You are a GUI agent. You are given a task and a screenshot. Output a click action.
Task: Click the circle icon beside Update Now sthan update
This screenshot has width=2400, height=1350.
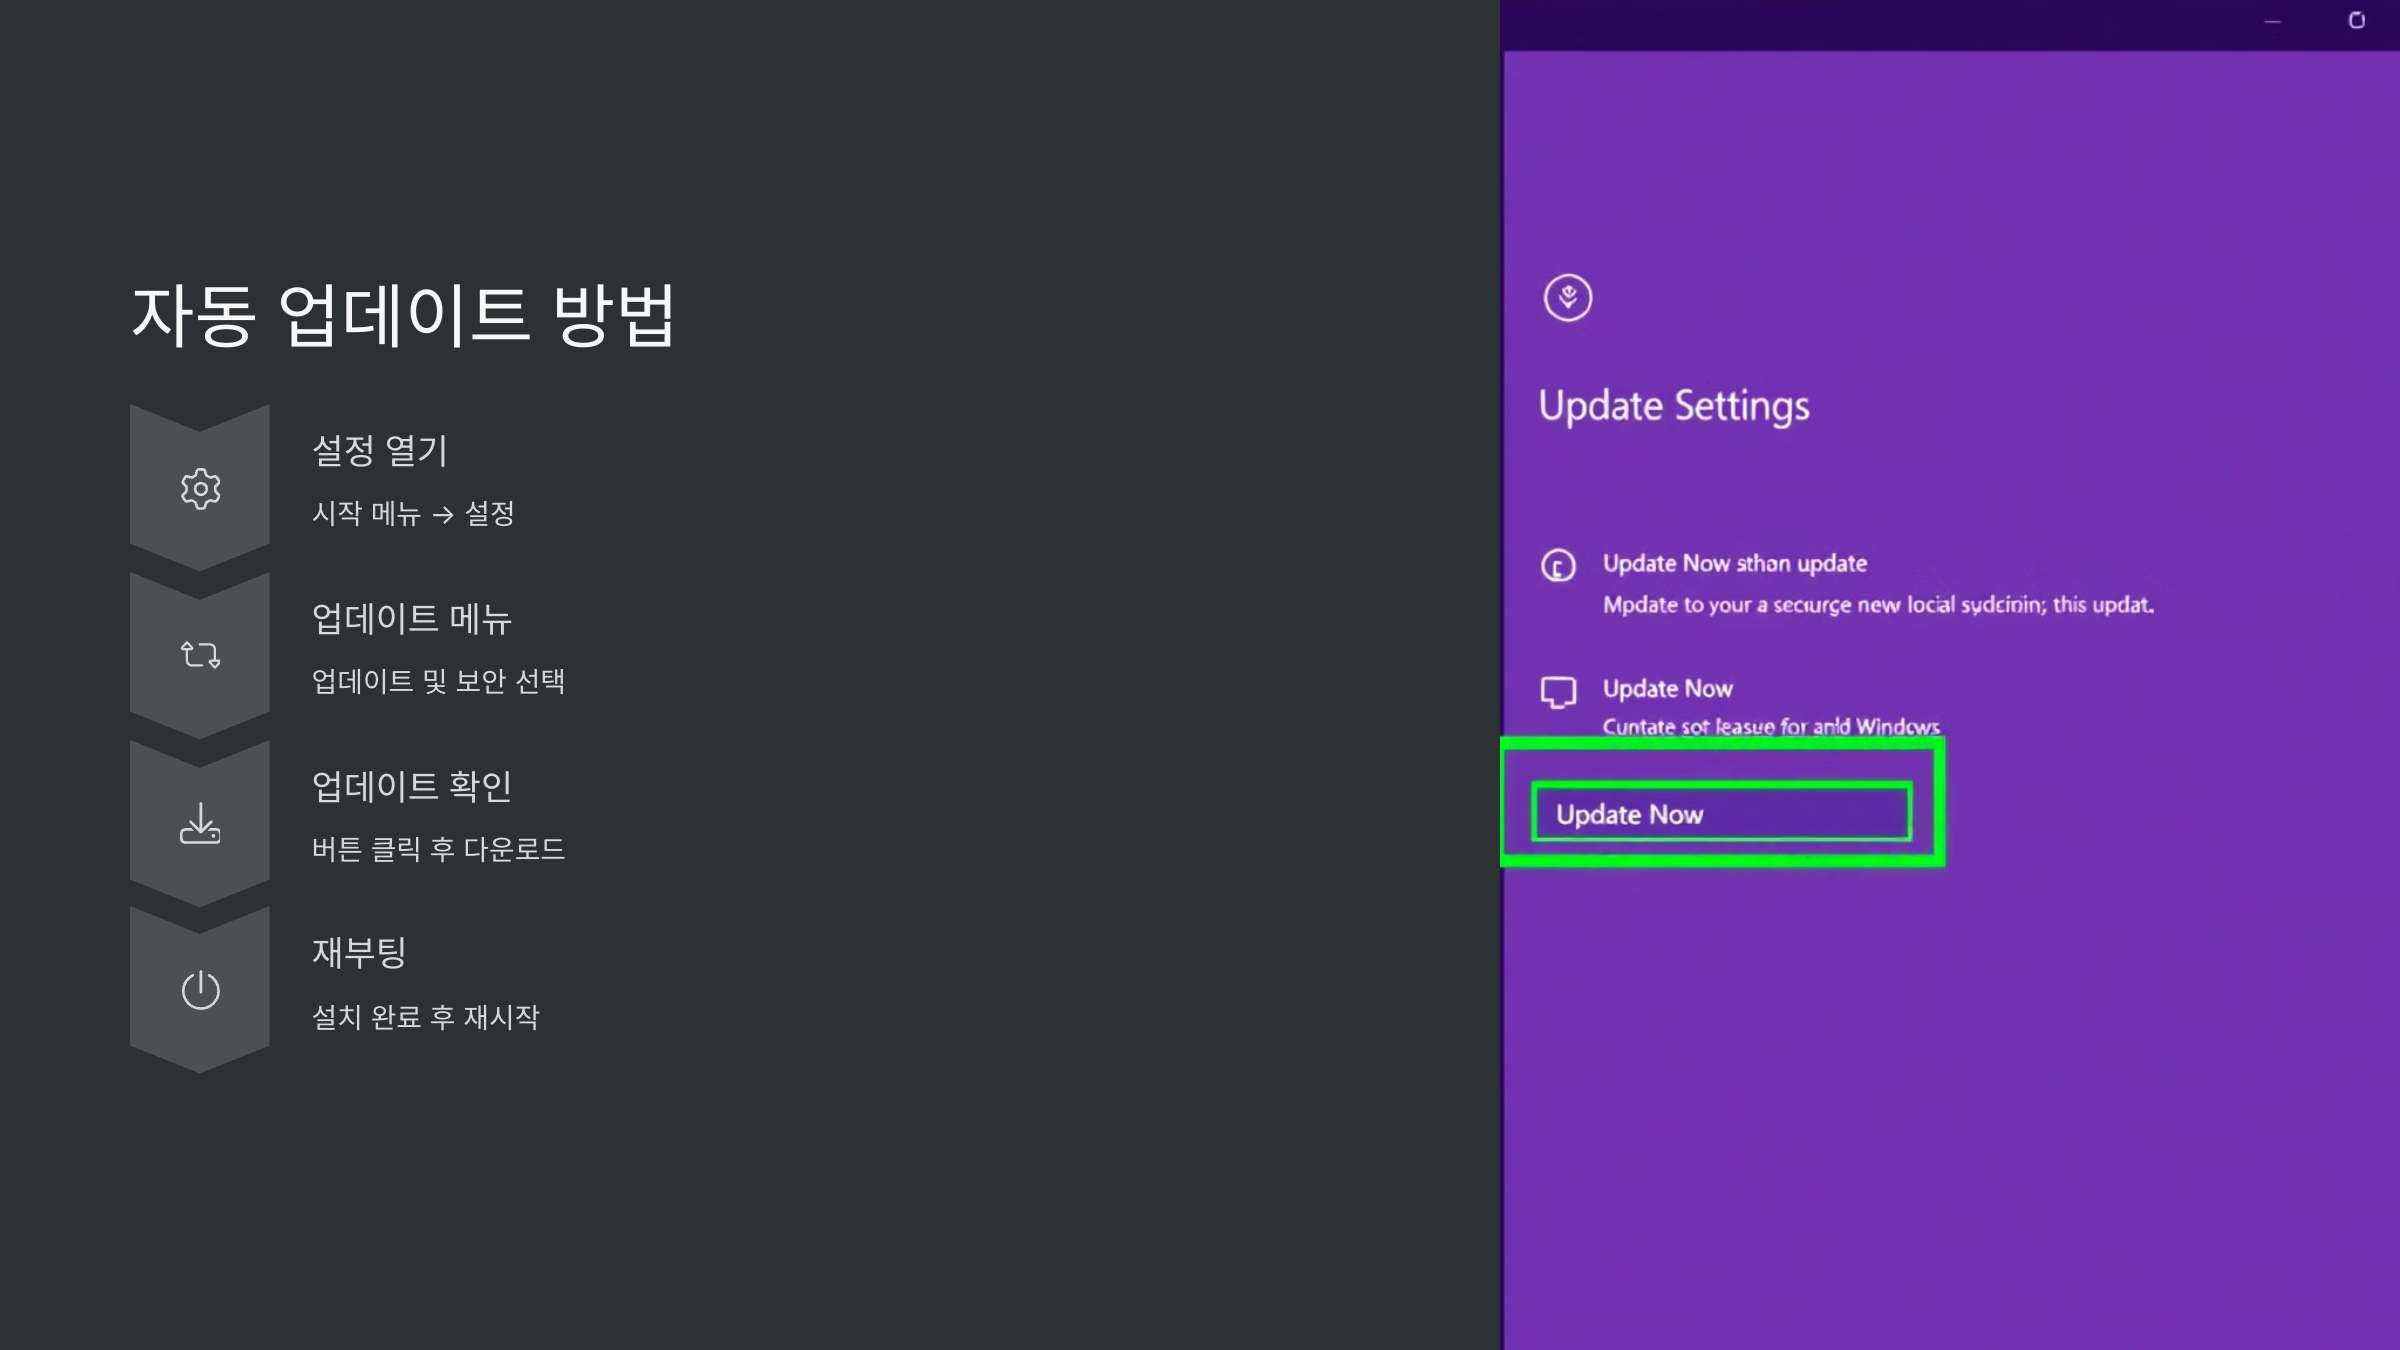pos(1558,566)
